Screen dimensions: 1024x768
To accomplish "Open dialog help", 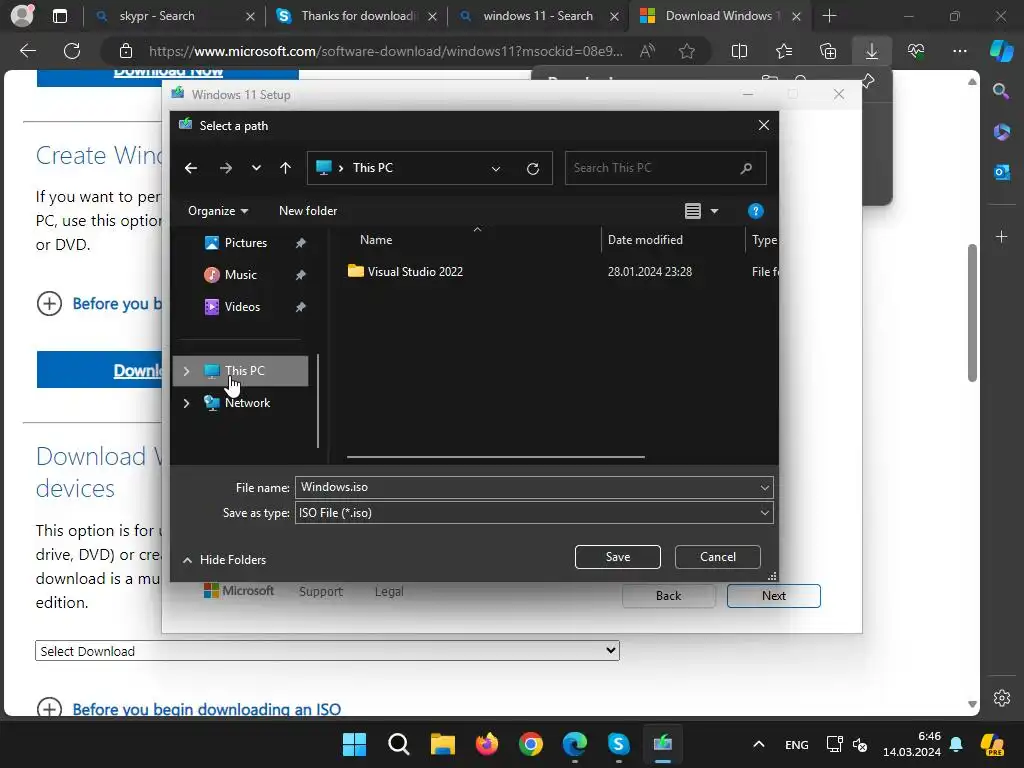I will [x=756, y=211].
